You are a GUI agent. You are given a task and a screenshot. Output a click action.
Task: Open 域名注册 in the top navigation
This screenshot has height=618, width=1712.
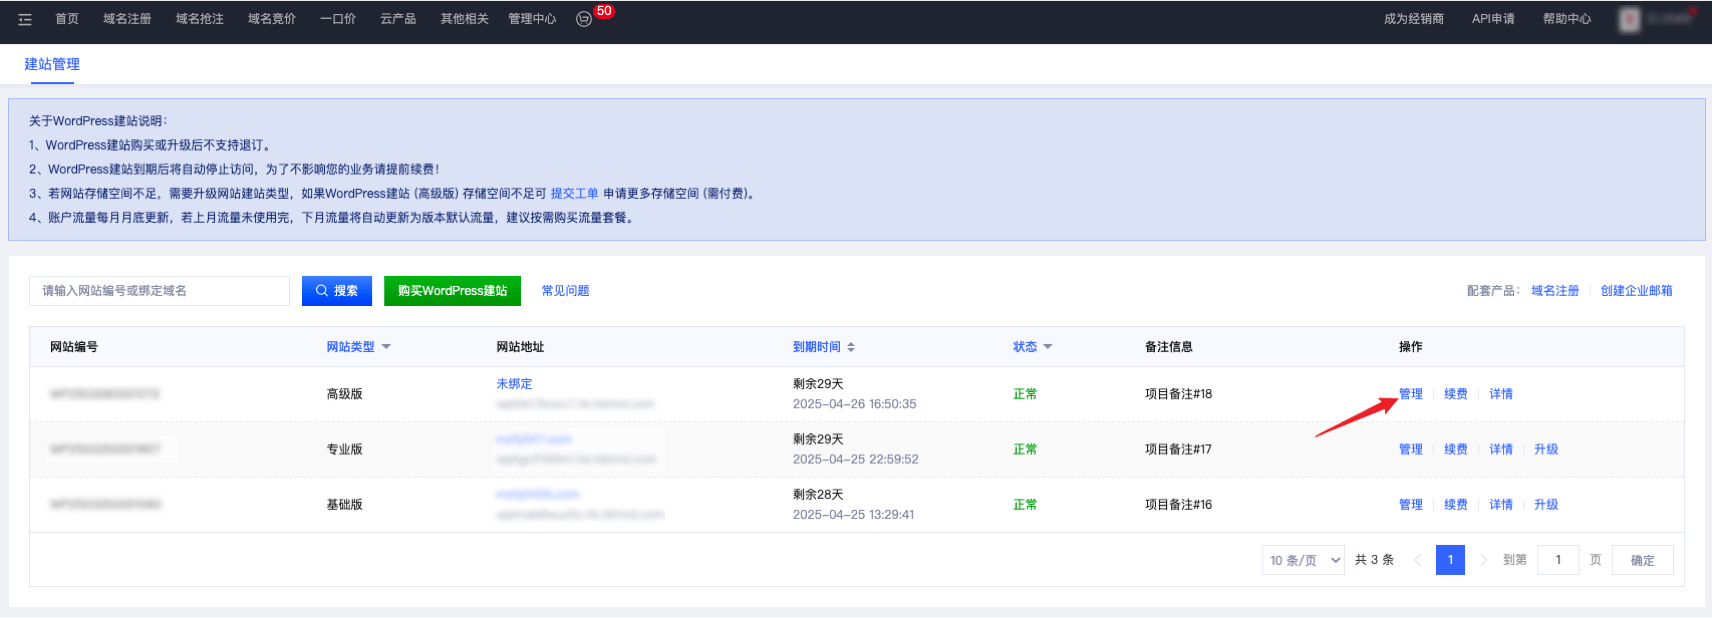[x=127, y=19]
